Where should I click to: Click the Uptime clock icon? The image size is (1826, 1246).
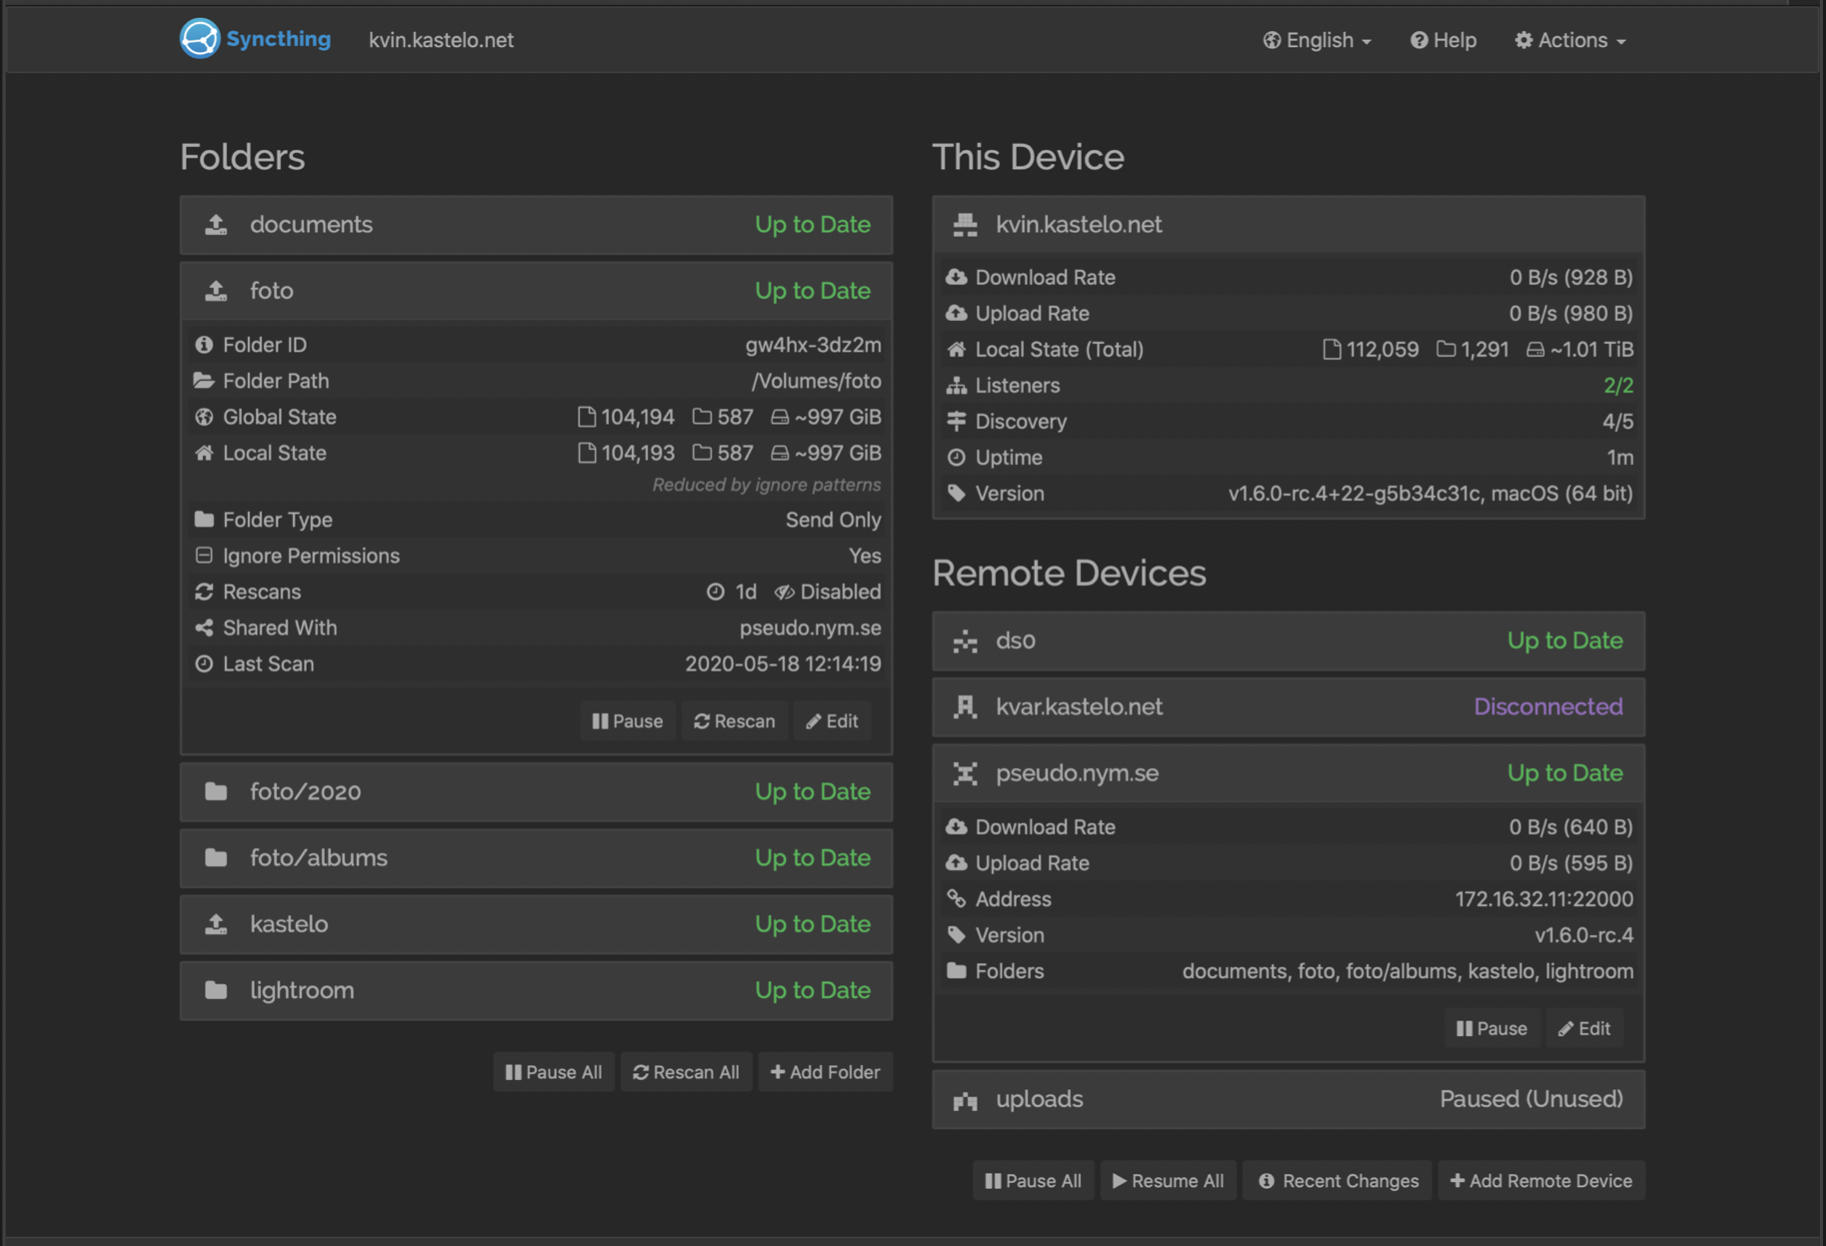pos(957,457)
